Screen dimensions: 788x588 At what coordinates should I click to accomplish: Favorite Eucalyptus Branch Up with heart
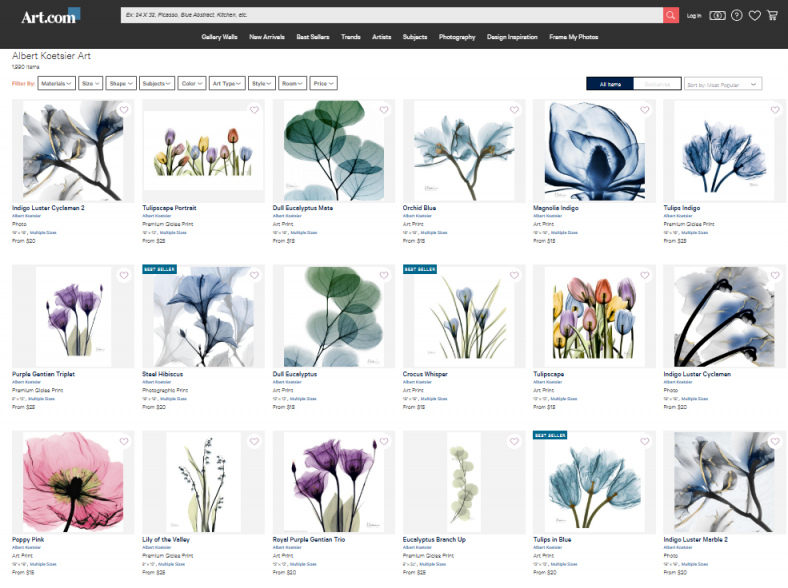[x=514, y=441]
